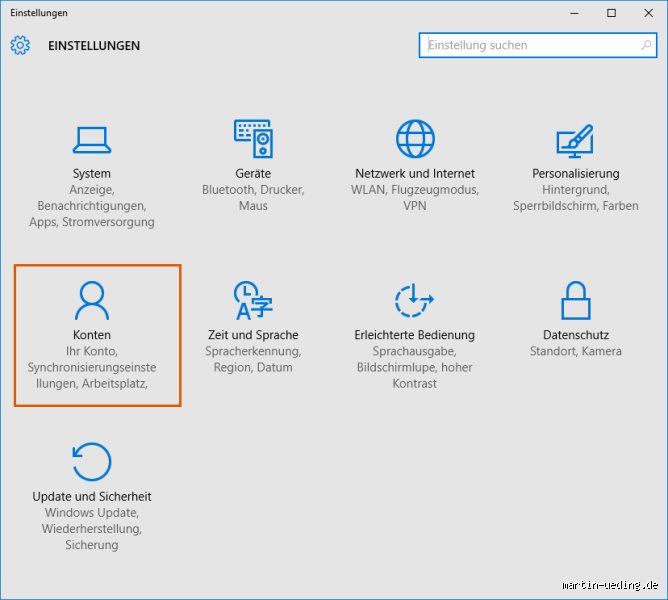Open the Zeit und Sprache icon
Viewport: 668px width, 600px height.
(x=253, y=300)
